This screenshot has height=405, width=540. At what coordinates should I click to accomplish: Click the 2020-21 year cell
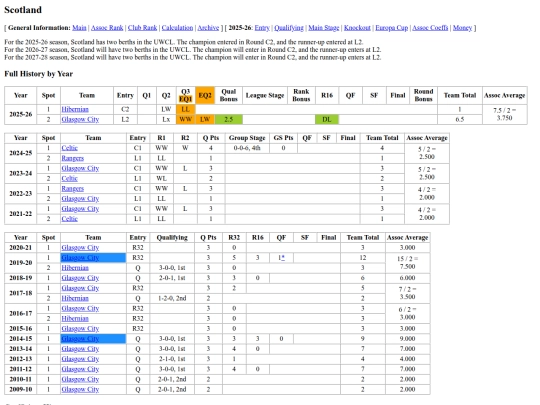tap(21, 248)
